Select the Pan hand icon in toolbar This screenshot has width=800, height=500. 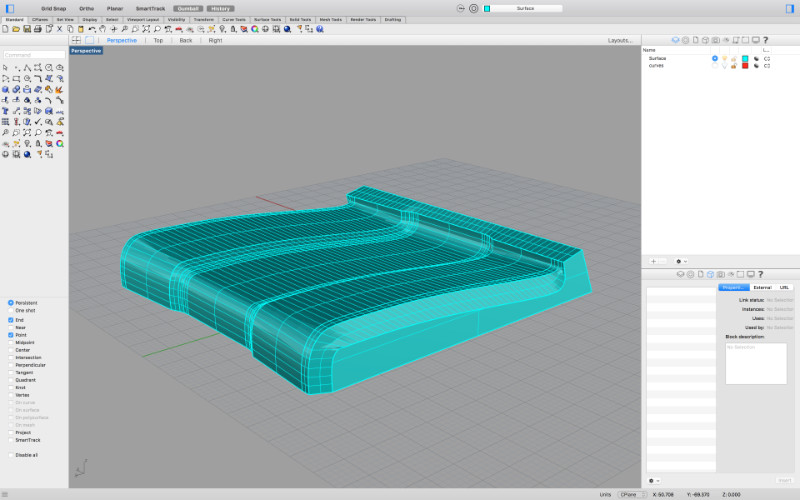click(x=103, y=29)
